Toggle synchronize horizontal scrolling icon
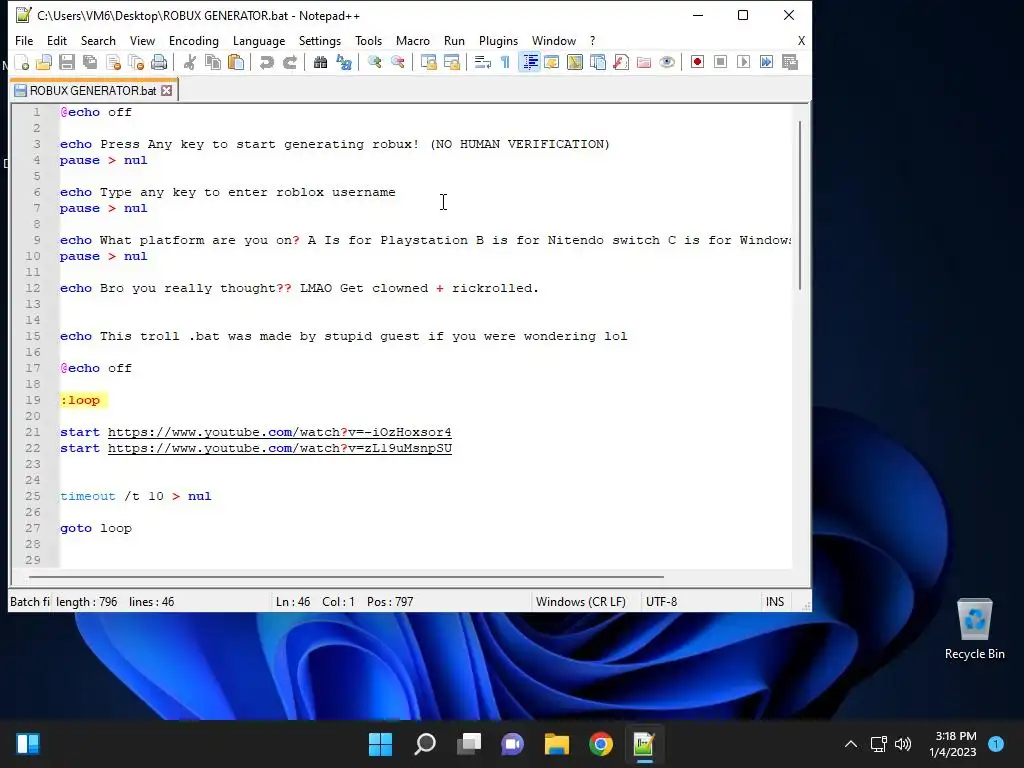The image size is (1024, 768). tap(452, 63)
